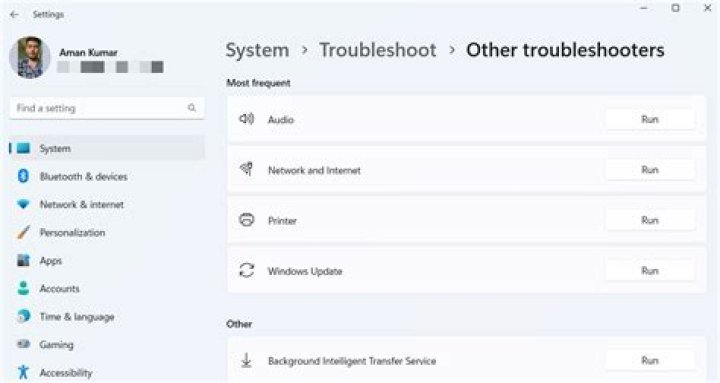The image size is (720, 383).
Task: Click the Audio speaker icon
Action: 247,119
